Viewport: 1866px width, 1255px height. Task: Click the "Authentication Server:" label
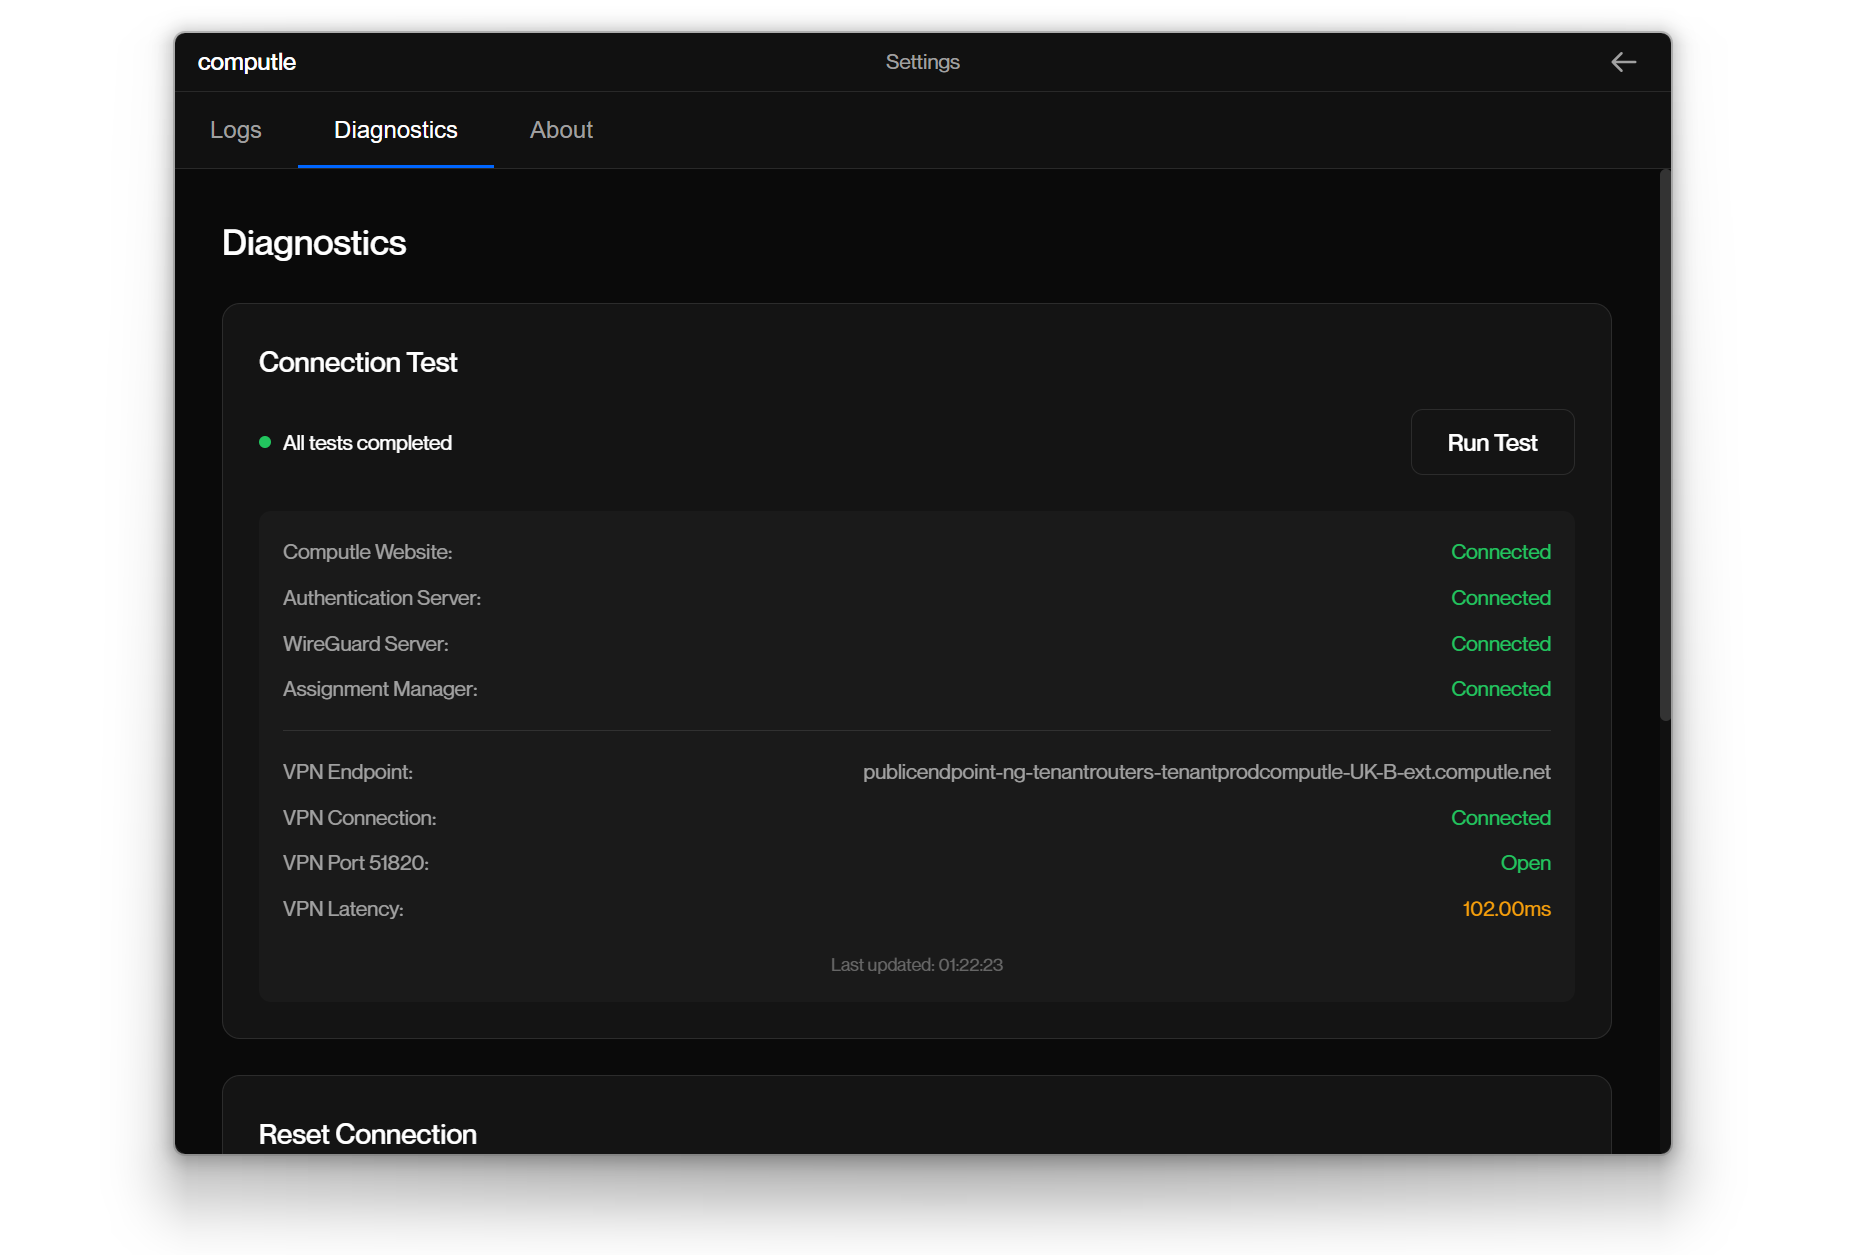pos(382,598)
